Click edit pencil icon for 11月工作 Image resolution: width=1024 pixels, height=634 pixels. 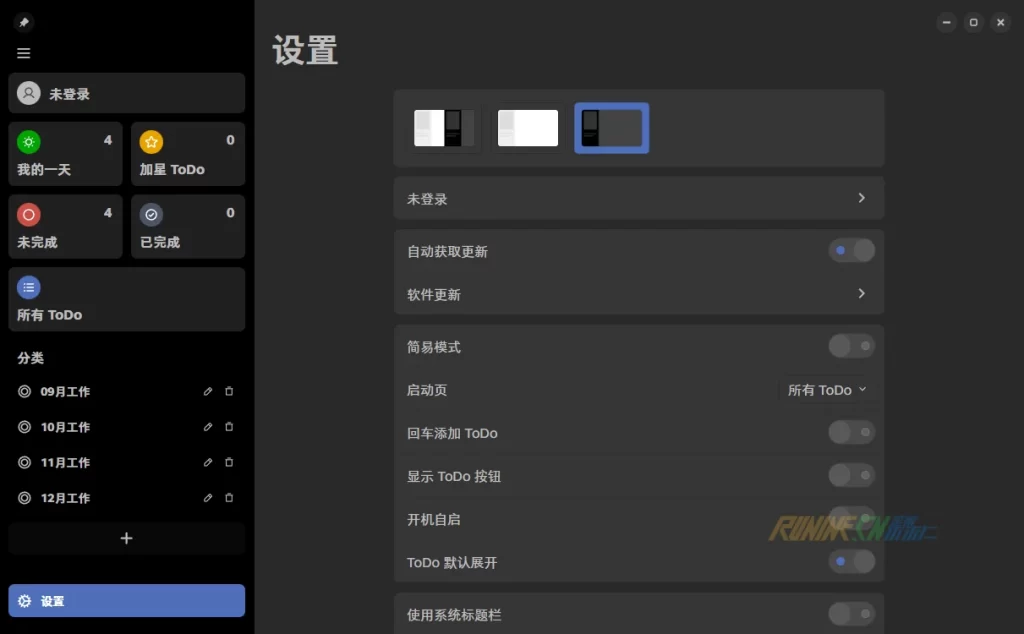pos(208,463)
